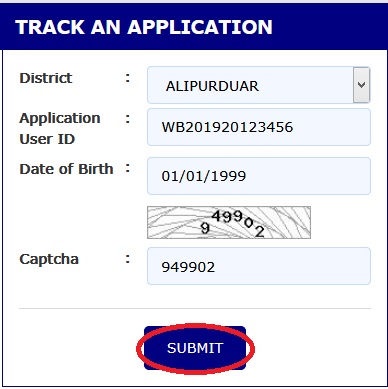Click the first digit 9 in the captcha image
388x389 pixels.
(205, 228)
